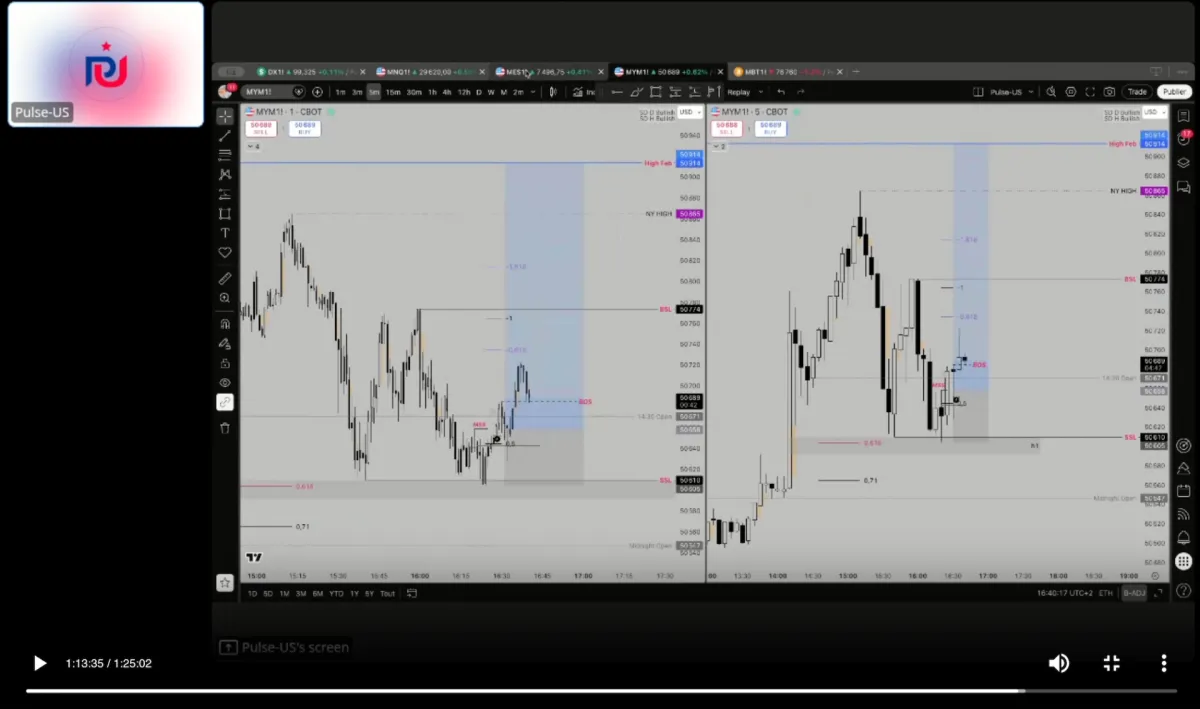Exit fullscreen video mode
The image size is (1200, 709).
tap(1111, 663)
